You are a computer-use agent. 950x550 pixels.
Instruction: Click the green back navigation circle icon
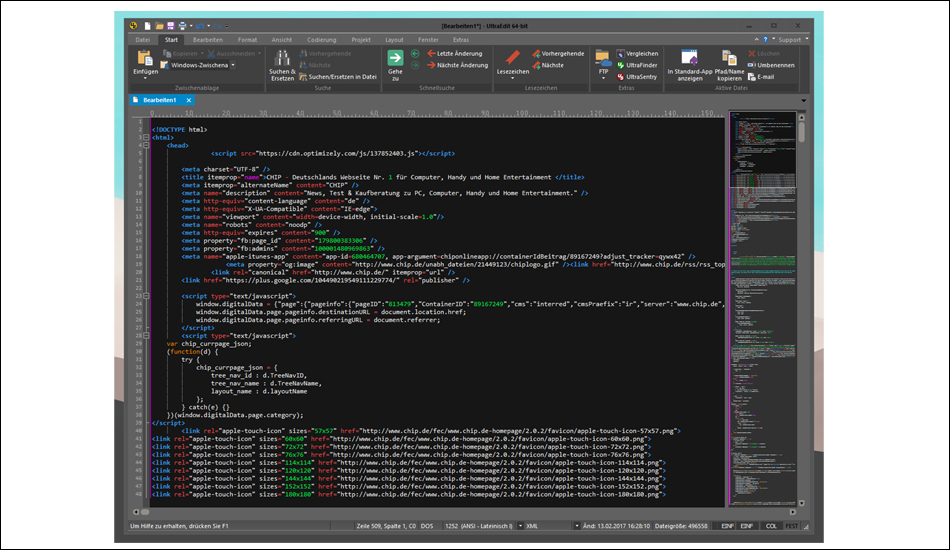click(x=415, y=53)
